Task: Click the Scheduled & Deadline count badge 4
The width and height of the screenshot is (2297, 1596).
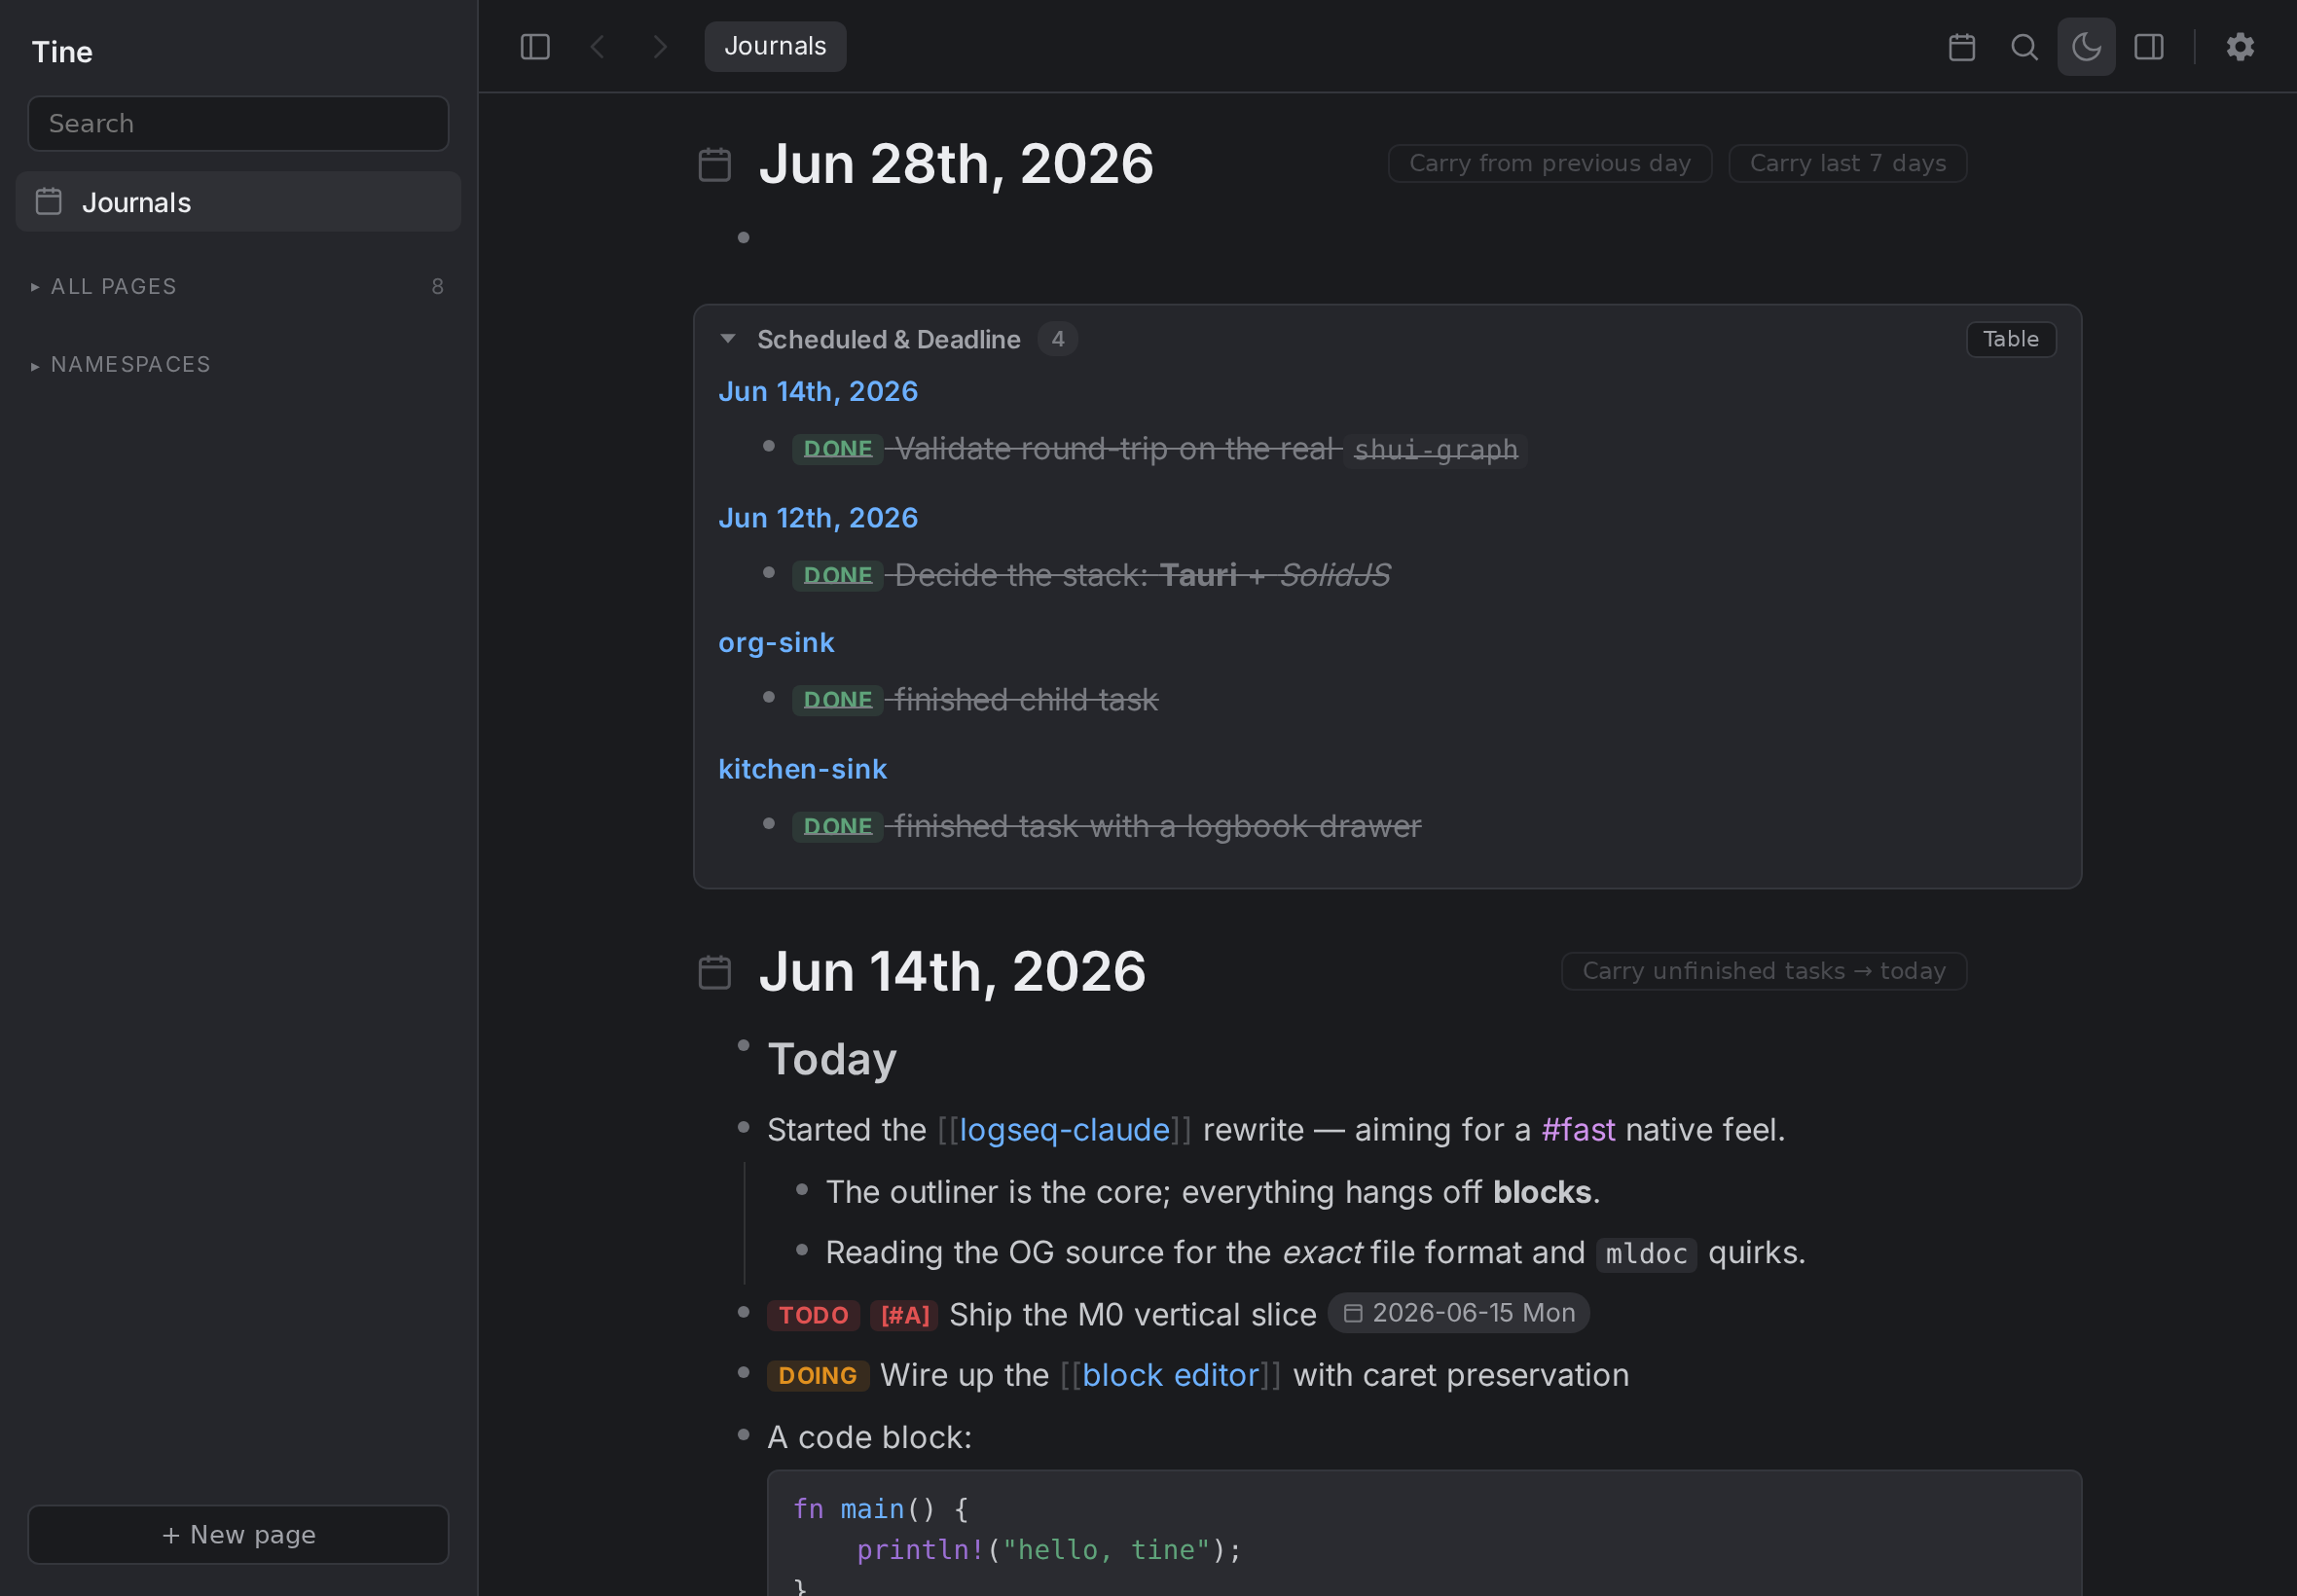Action: [1057, 339]
